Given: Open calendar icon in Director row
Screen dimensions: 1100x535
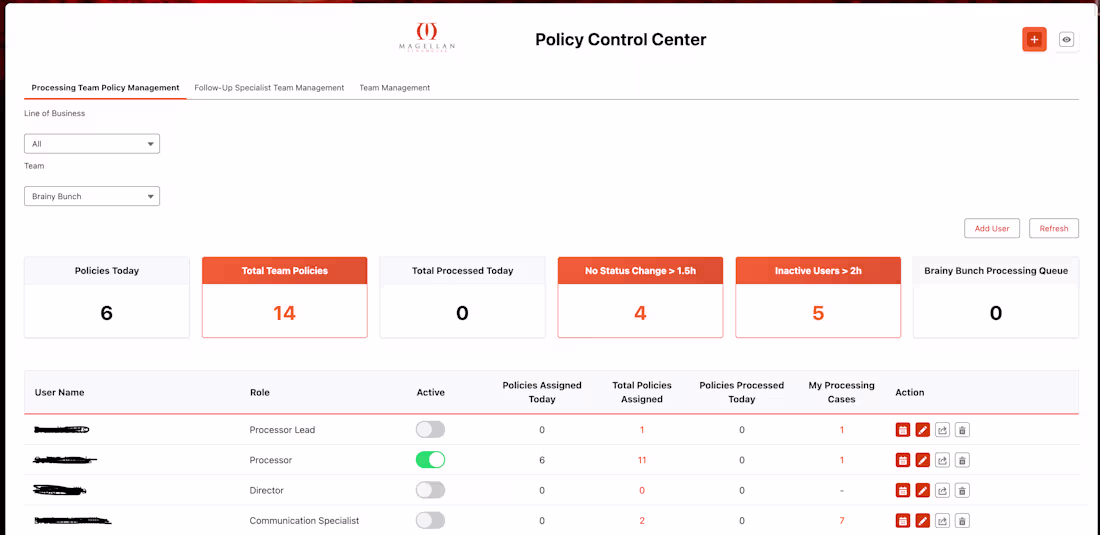Looking at the screenshot, I should [903, 491].
